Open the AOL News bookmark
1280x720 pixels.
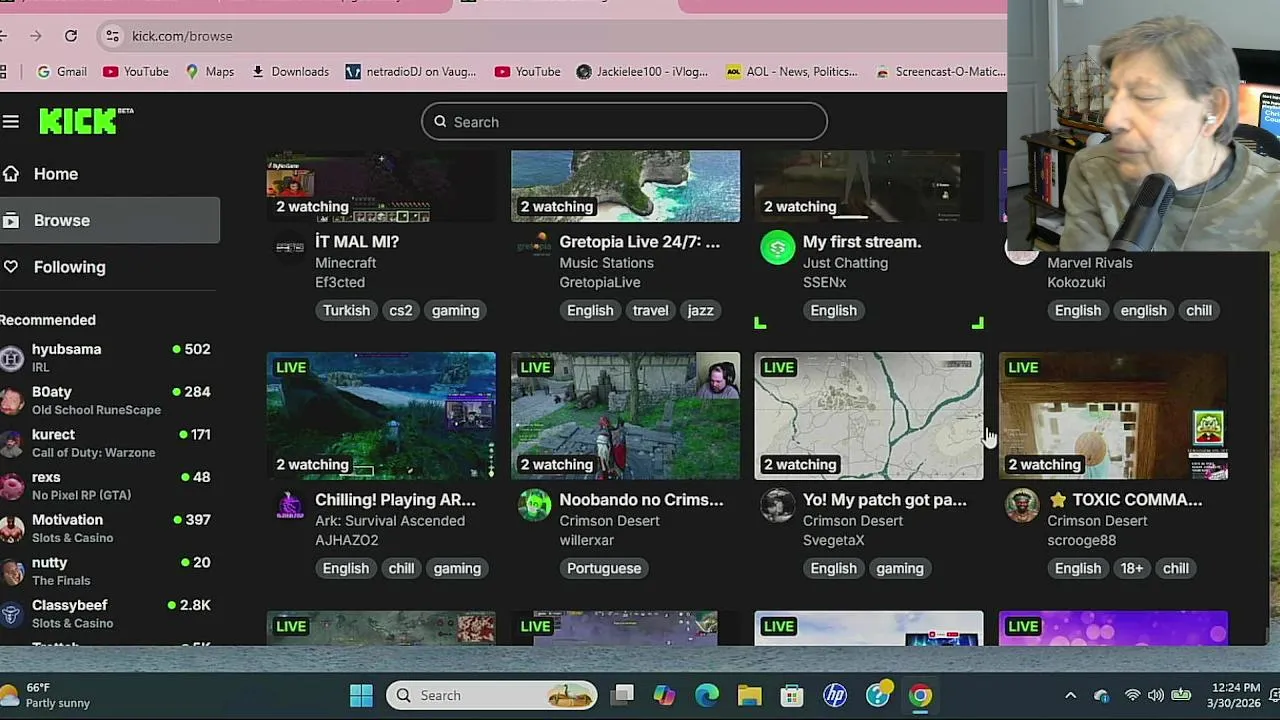pos(792,72)
